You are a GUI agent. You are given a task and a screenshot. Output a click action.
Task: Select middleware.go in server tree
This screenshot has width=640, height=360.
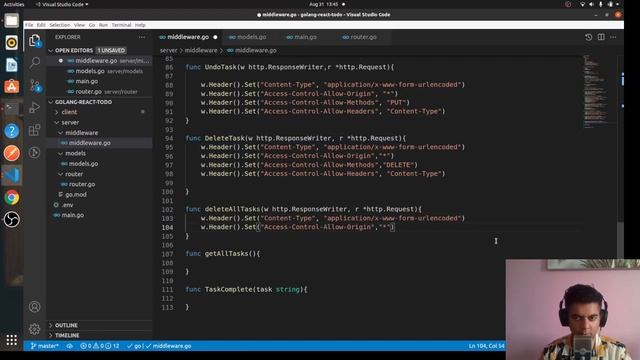point(89,143)
